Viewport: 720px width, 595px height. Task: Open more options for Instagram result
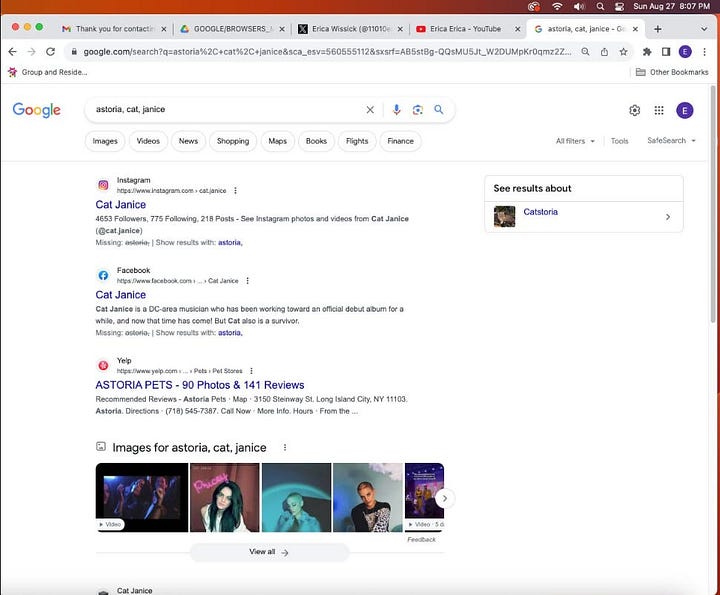[236, 191]
